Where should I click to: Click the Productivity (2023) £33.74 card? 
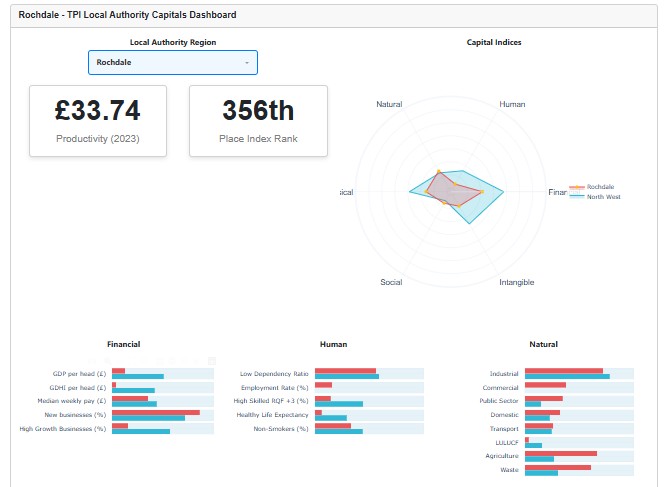pyautogui.click(x=97, y=120)
